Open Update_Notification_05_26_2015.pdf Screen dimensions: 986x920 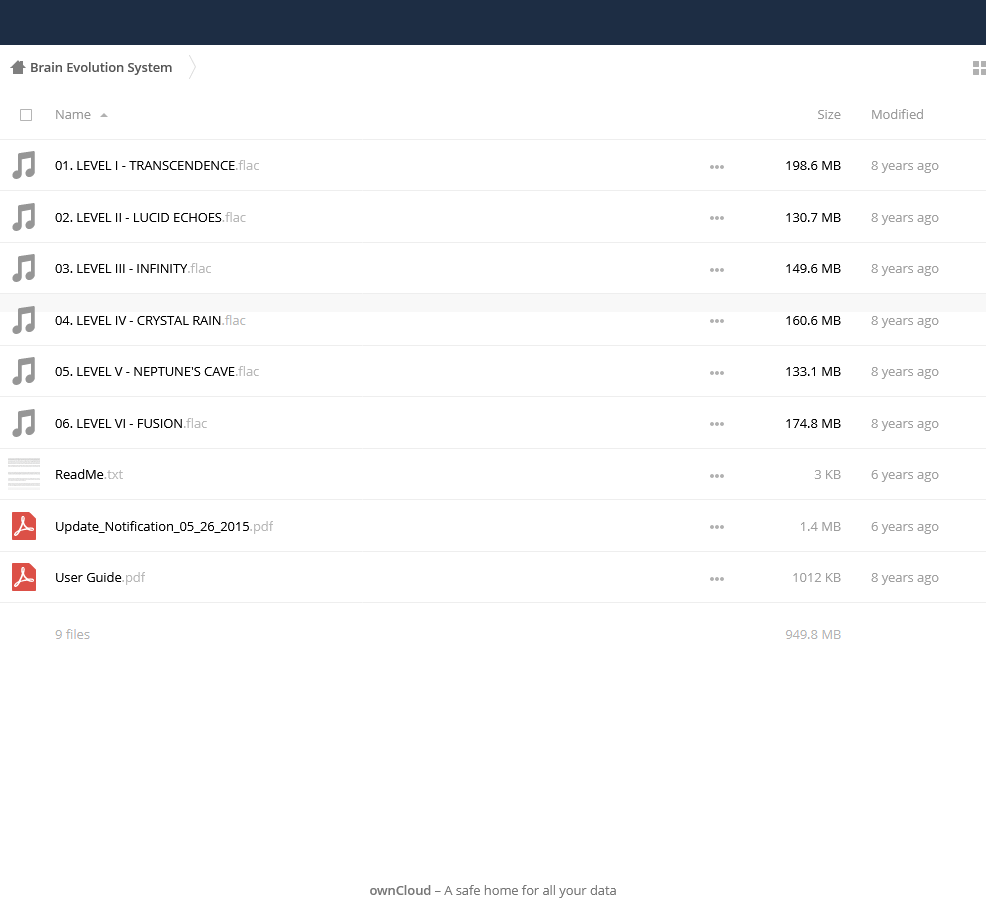(x=164, y=526)
